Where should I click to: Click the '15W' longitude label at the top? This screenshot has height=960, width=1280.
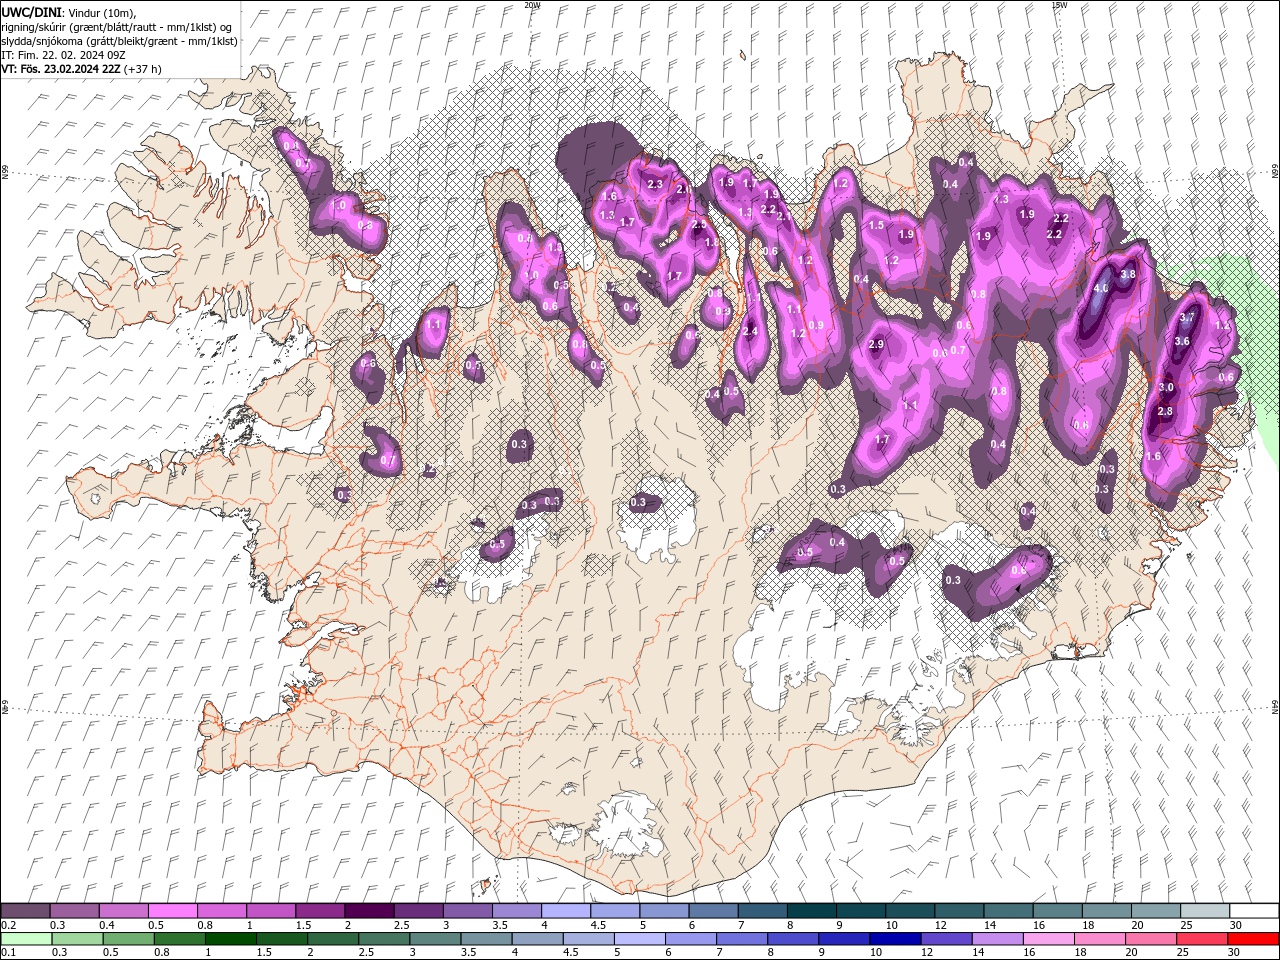click(x=1058, y=5)
